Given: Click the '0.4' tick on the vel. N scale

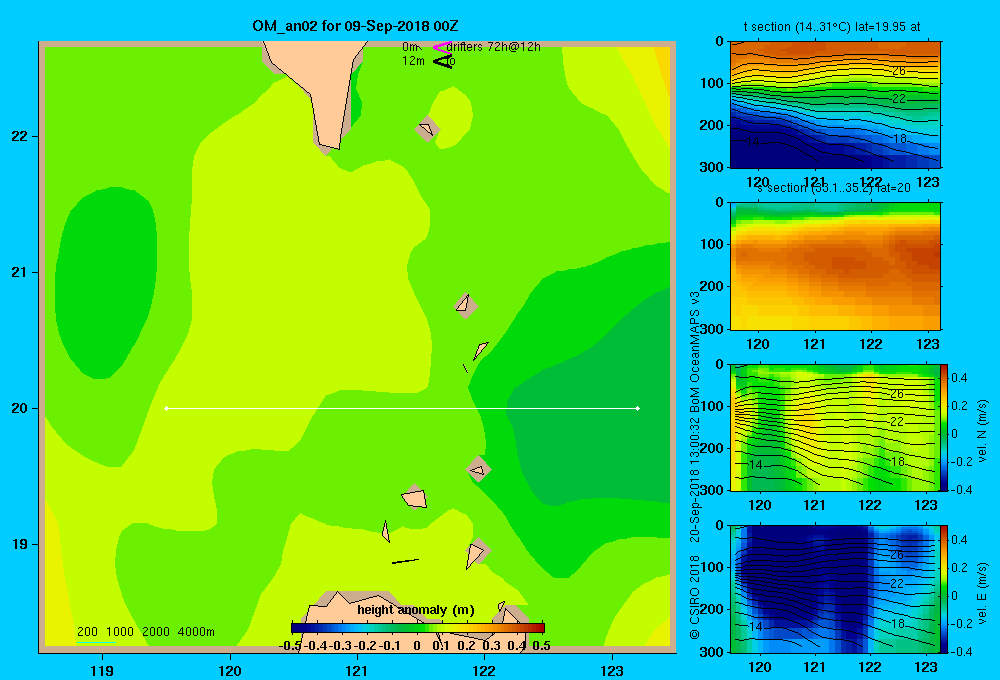Looking at the screenshot, I should pyautogui.click(x=959, y=378).
